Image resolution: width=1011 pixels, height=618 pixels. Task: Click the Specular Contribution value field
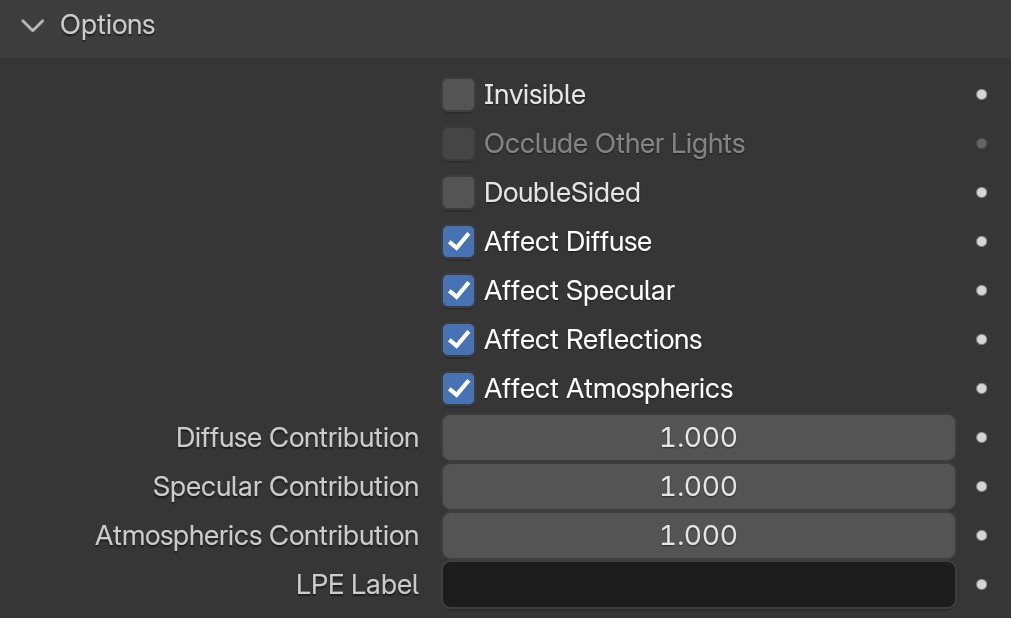pos(698,486)
